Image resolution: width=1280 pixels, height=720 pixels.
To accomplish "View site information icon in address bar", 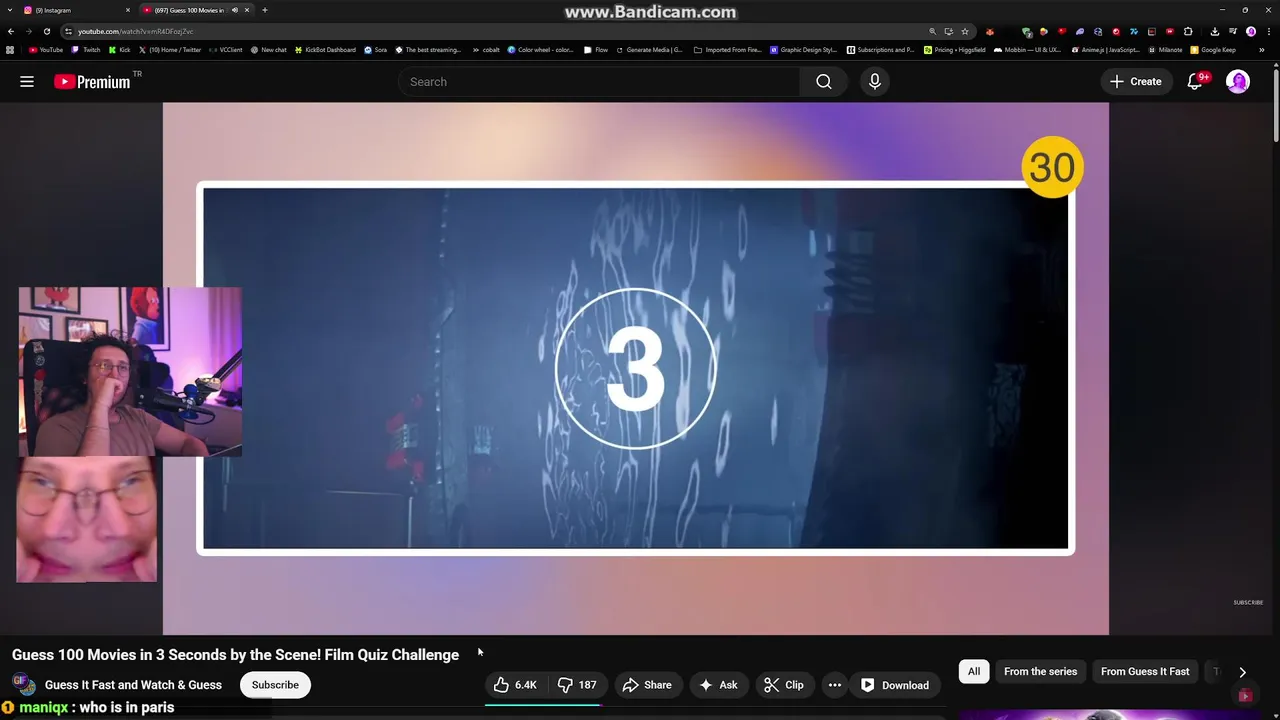I will [68, 31].
